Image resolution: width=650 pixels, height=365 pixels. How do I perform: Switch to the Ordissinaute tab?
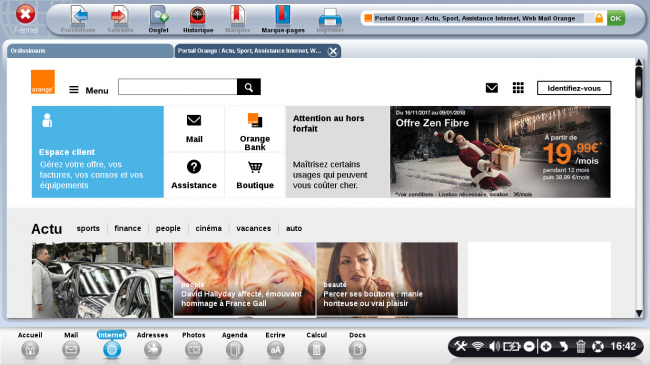90,51
